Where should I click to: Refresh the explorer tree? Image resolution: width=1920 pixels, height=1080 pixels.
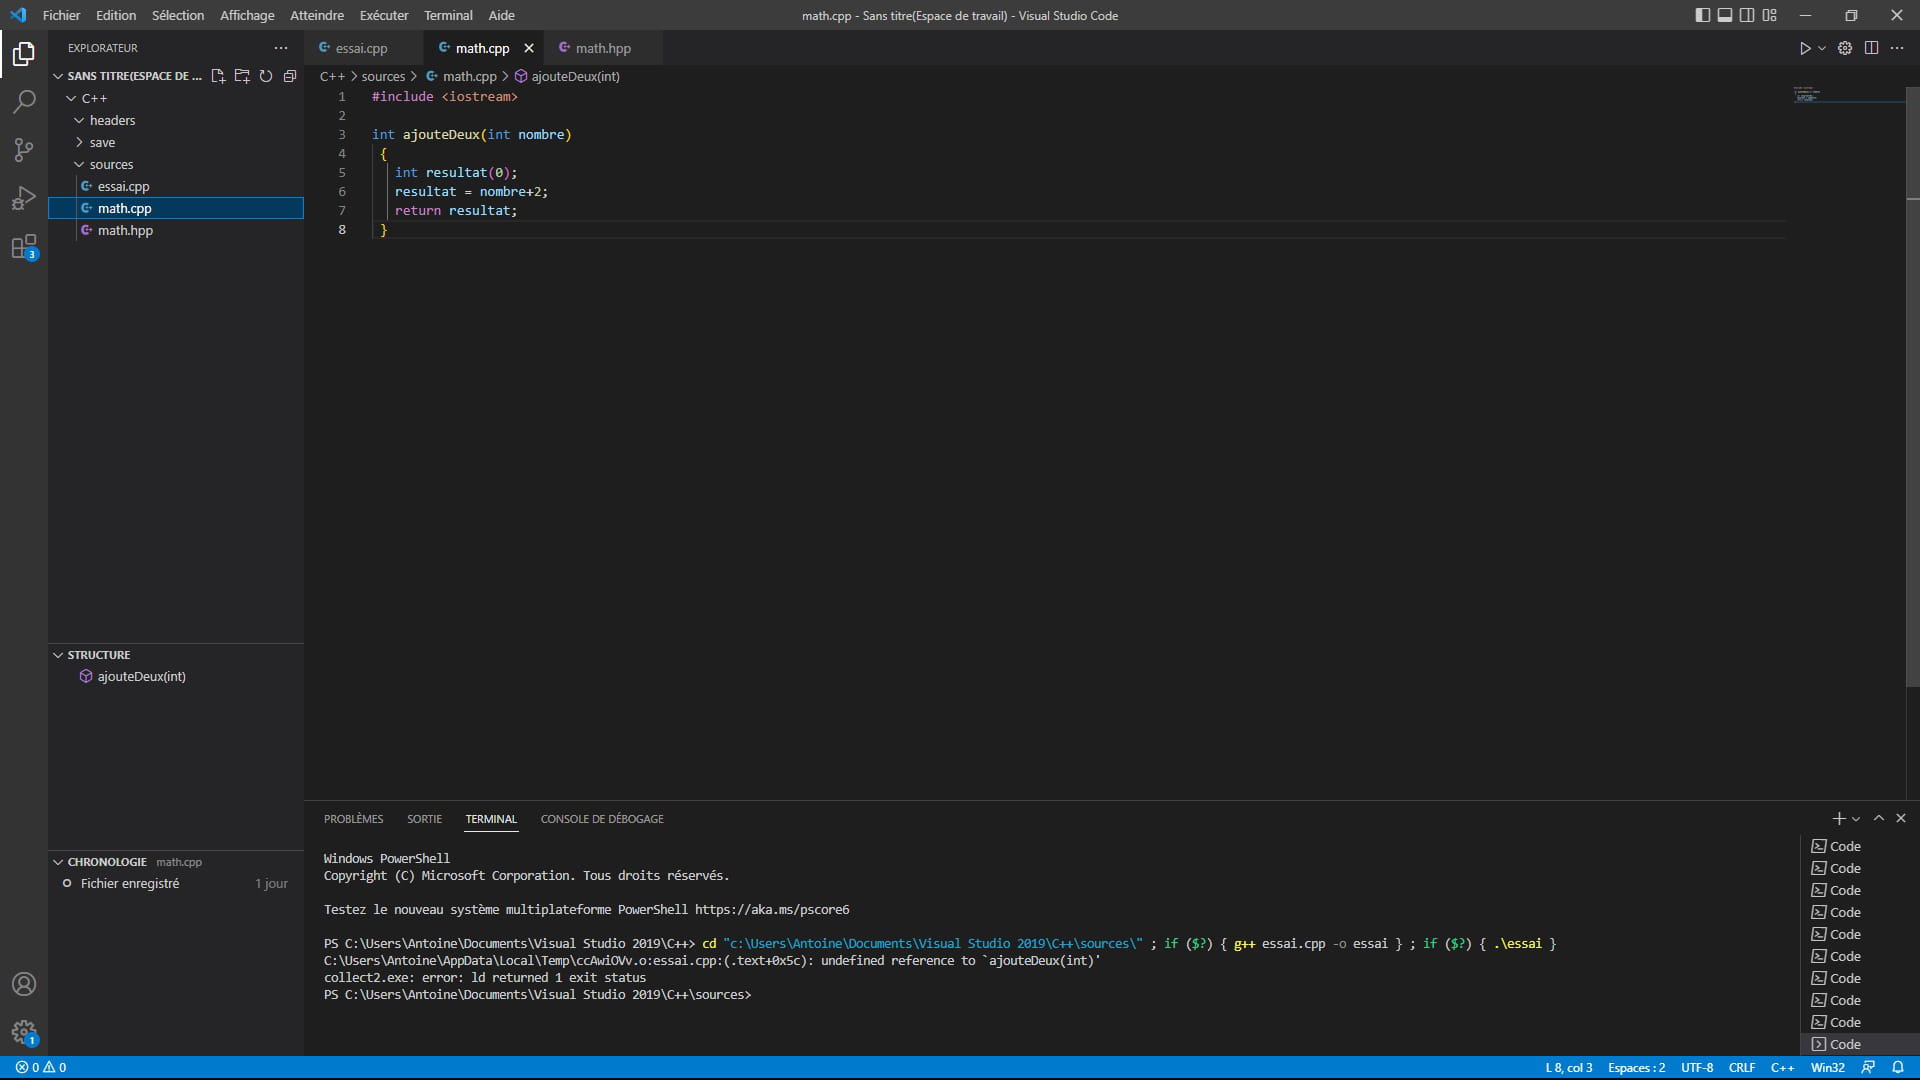point(266,76)
